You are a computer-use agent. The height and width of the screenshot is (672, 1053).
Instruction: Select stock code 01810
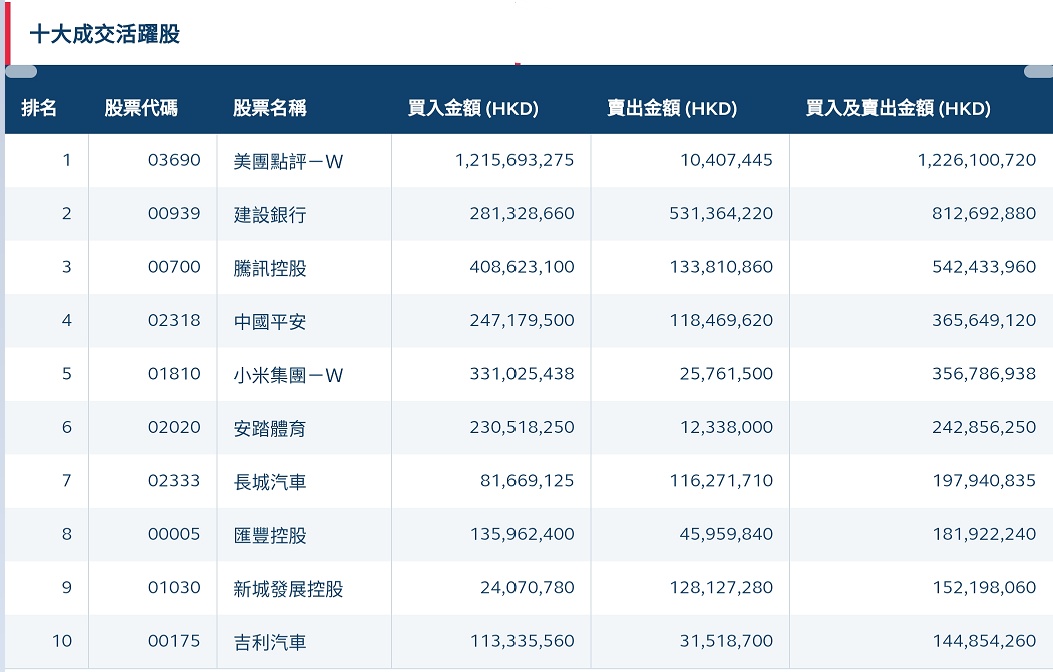pos(174,373)
